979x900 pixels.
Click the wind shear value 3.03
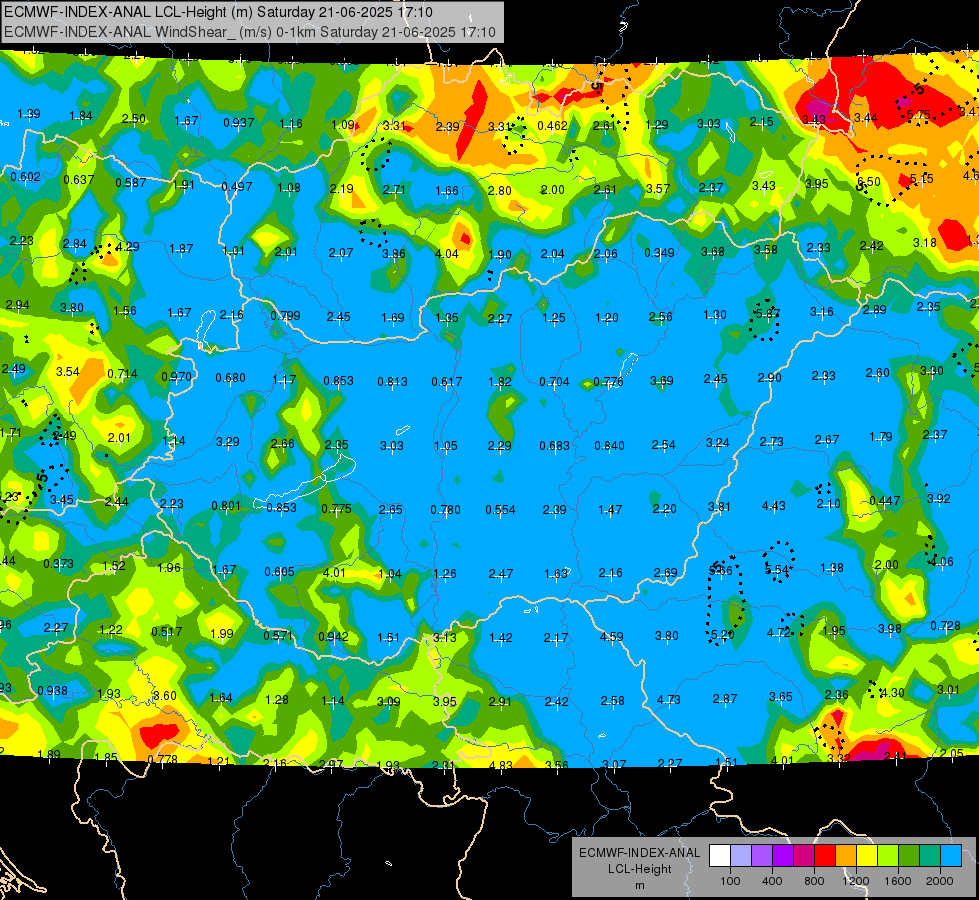pos(392,445)
